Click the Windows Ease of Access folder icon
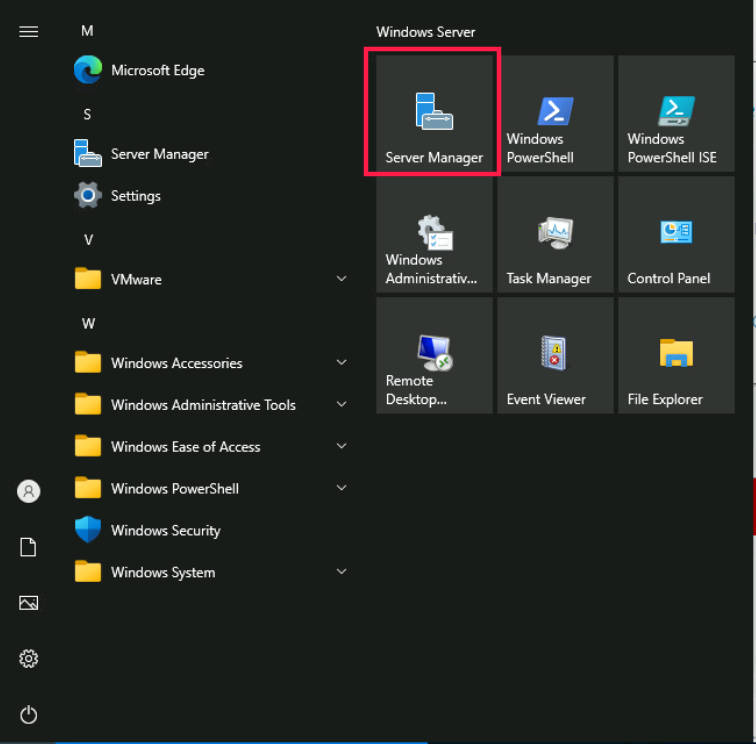Screen dimensions: 756x744 tap(88, 446)
